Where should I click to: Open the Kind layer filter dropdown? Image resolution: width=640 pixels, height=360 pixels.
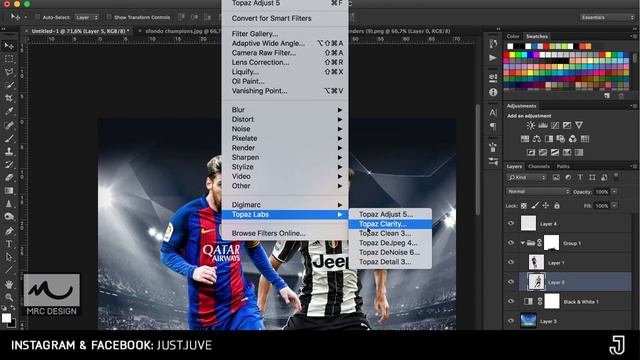click(527, 177)
